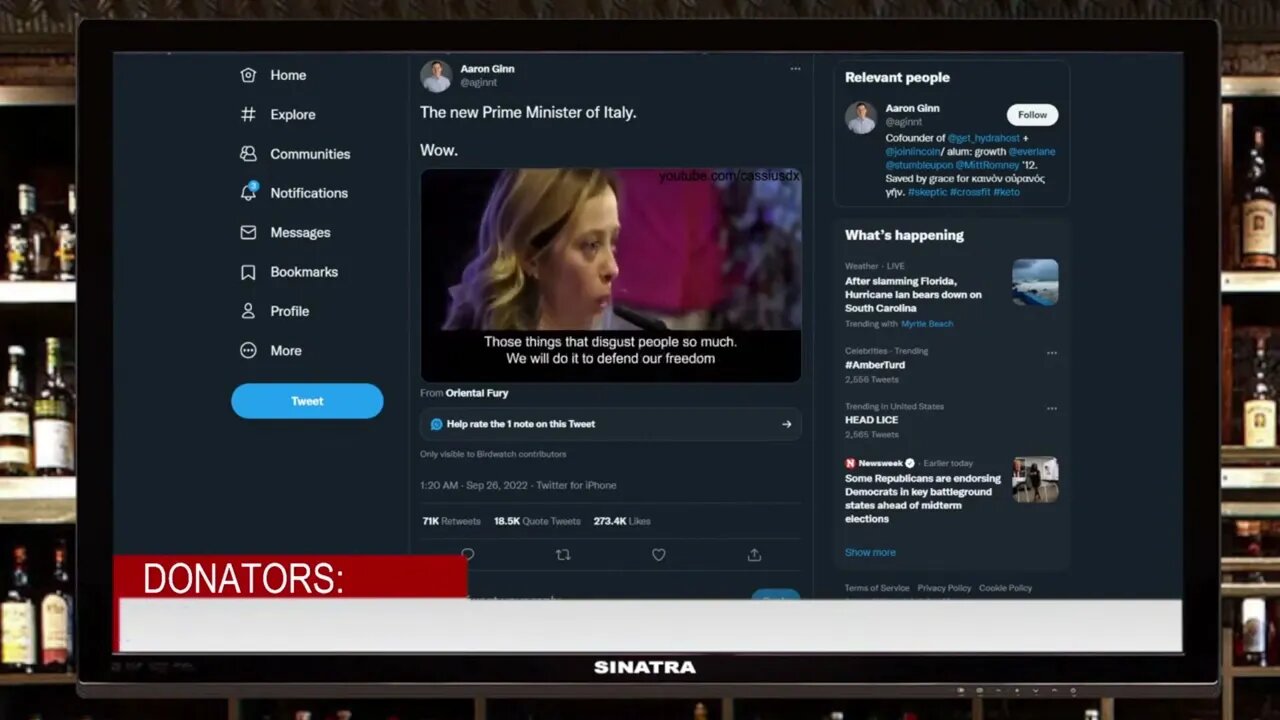1280x720 pixels.
Task: Open Aaron Ginn's tweet avatar
Action: 436,76
